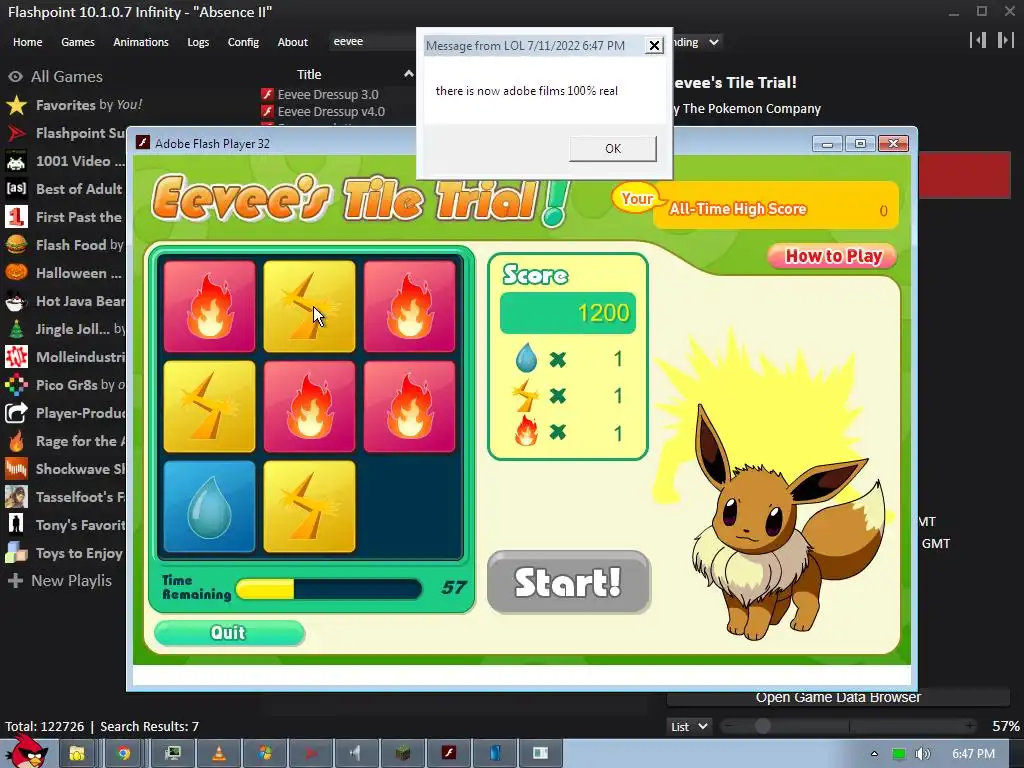Open the About page
Screen dimensions: 1024x768
click(293, 42)
